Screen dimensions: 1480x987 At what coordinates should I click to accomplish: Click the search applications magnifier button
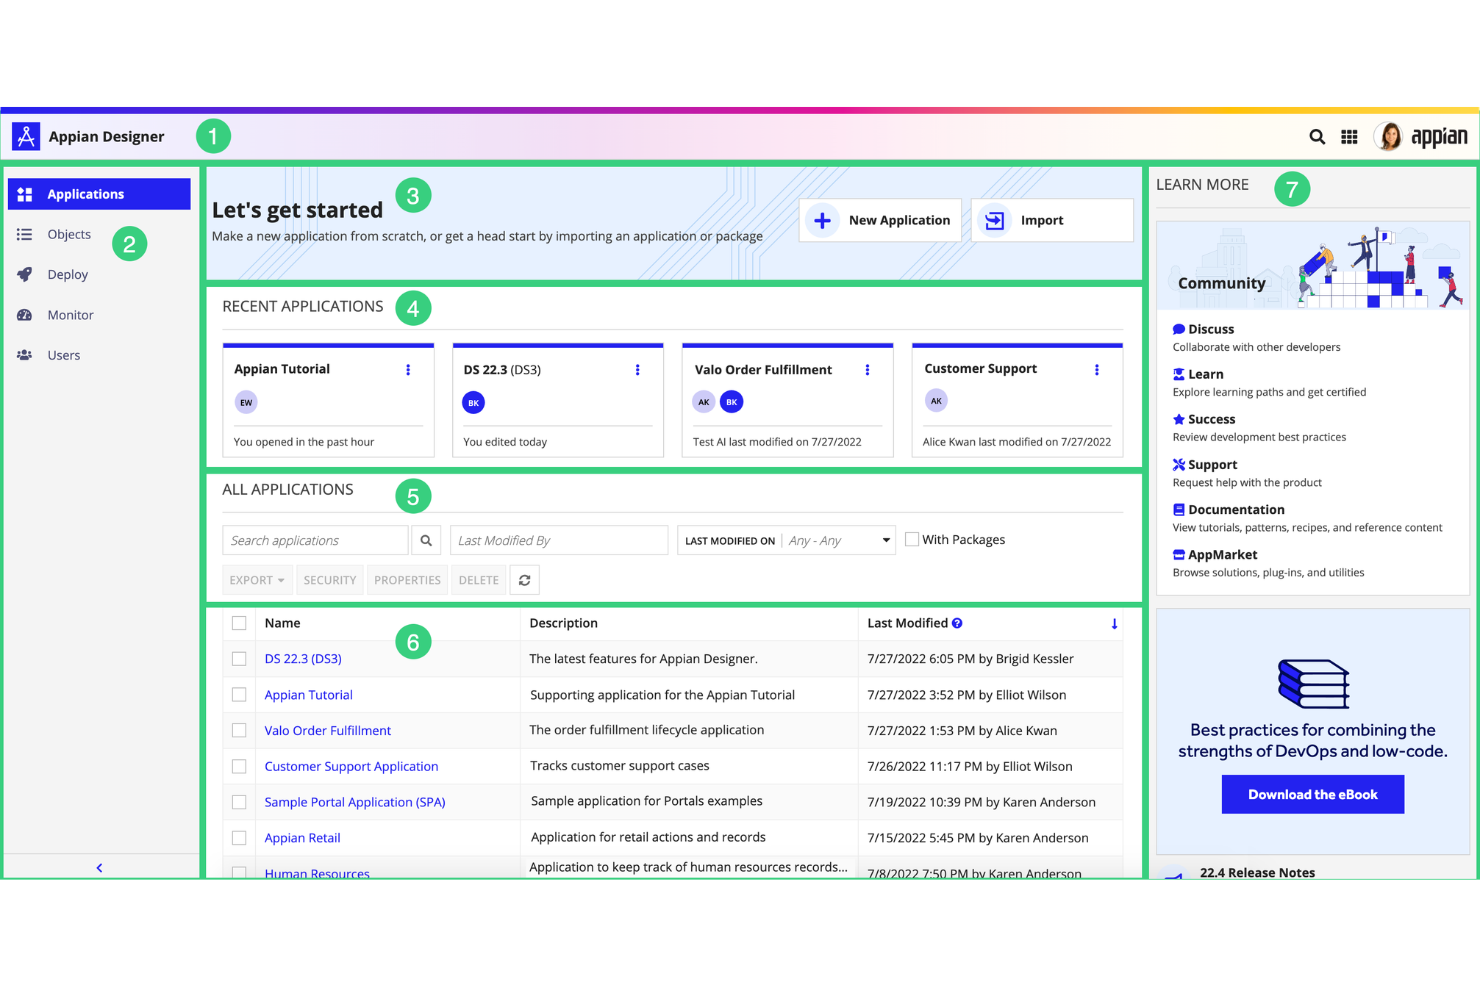click(x=426, y=540)
